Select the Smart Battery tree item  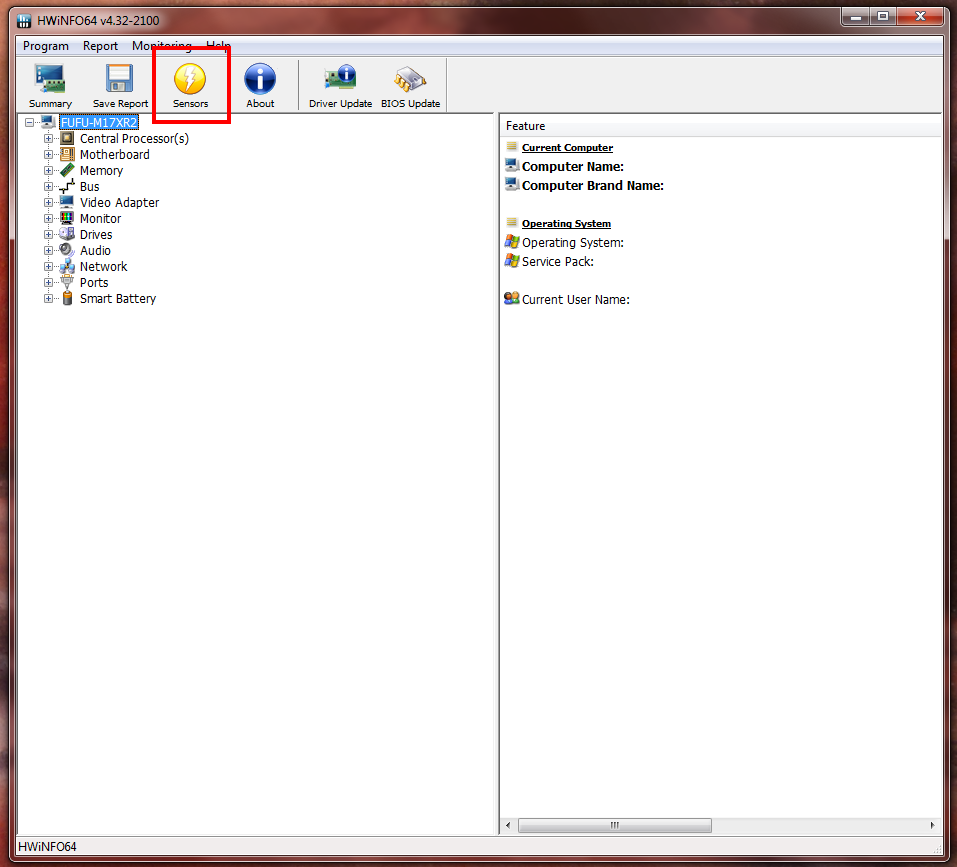118,298
